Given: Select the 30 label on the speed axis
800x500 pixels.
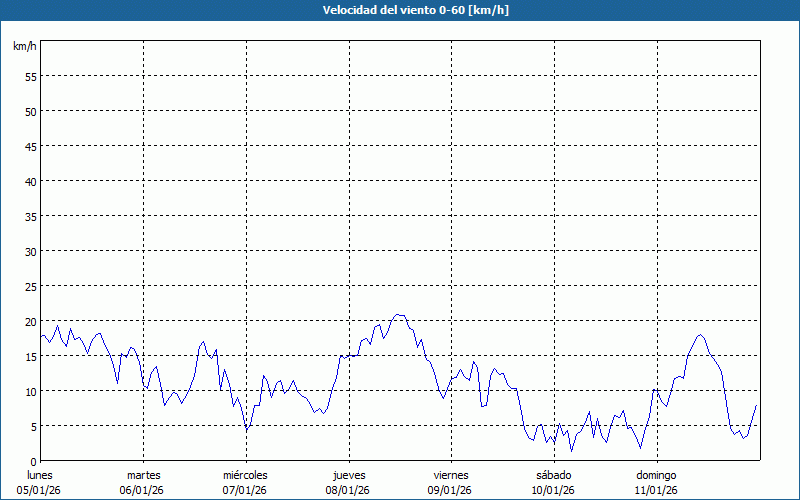Looking at the screenshot, I should click(30, 251).
